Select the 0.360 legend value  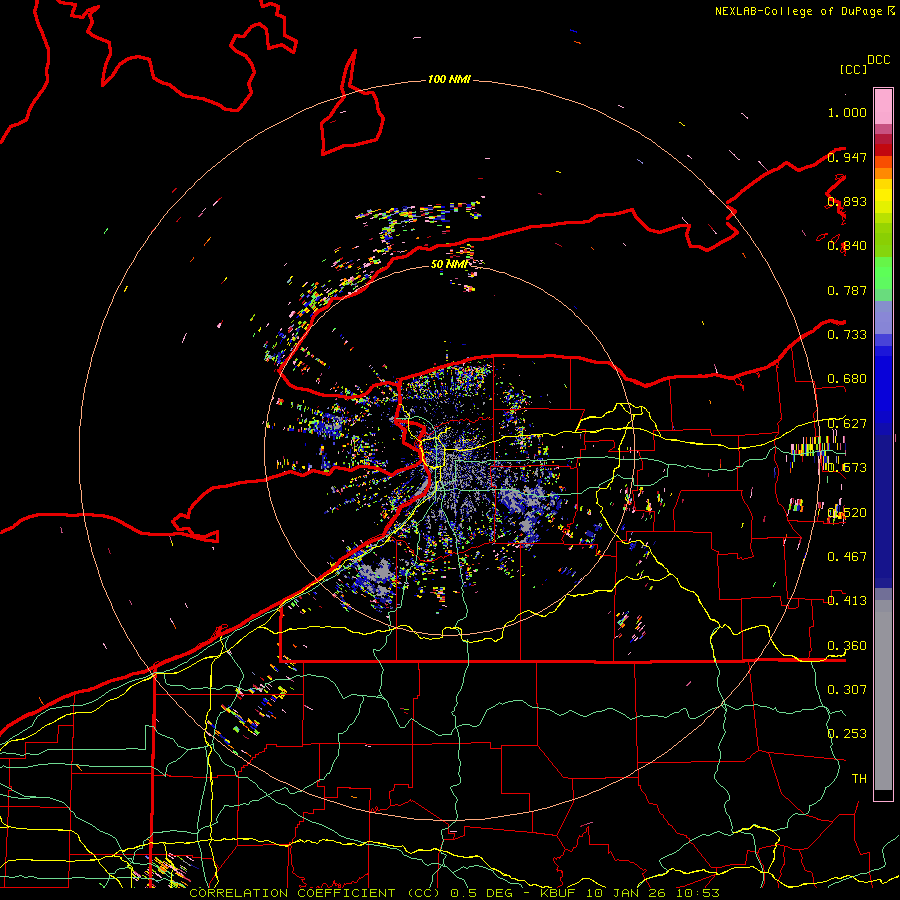point(847,646)
